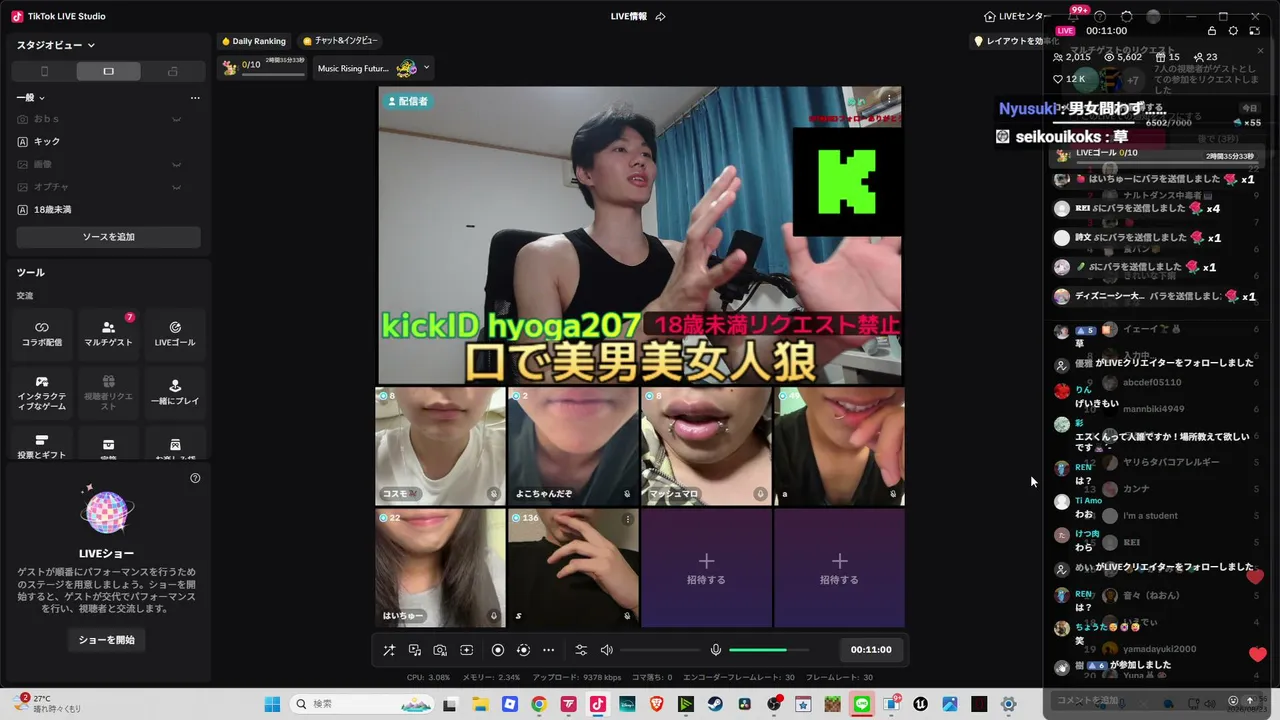Toggle はいちゅー guest microphone
Viewport: 1280px width, 720px height.
pos(494,616)
